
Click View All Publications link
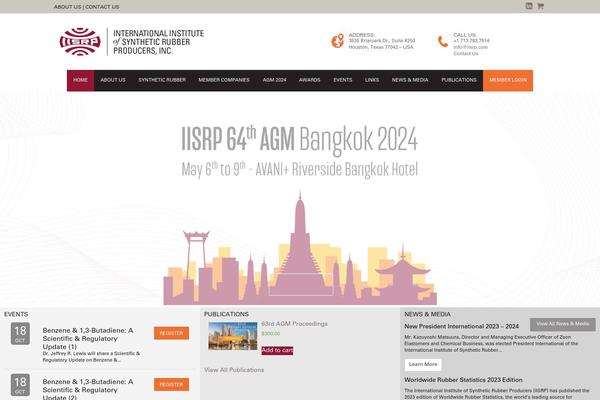(x=234, y=370)
